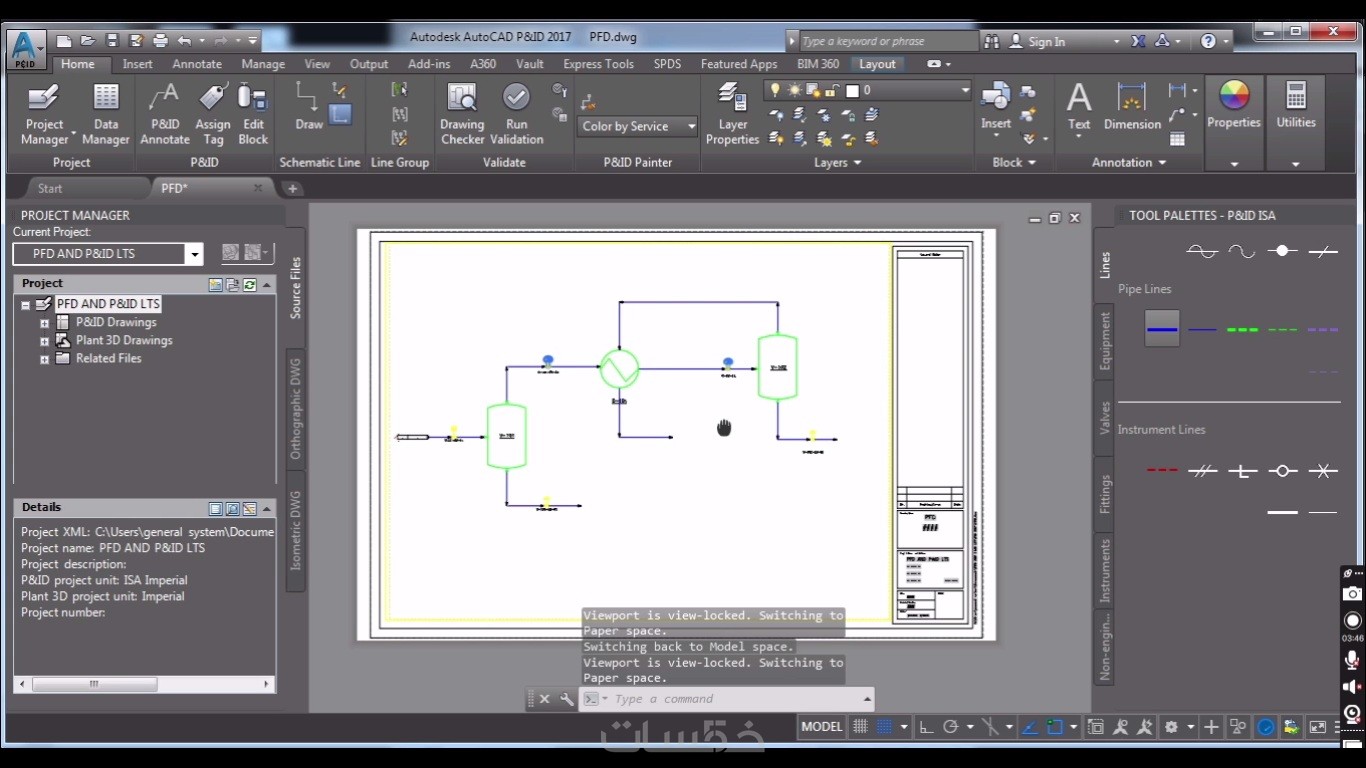Viewport: 1366px width, 768px height.
Task: Launch the P&ID Annotate tool
Action: point(164,114)
